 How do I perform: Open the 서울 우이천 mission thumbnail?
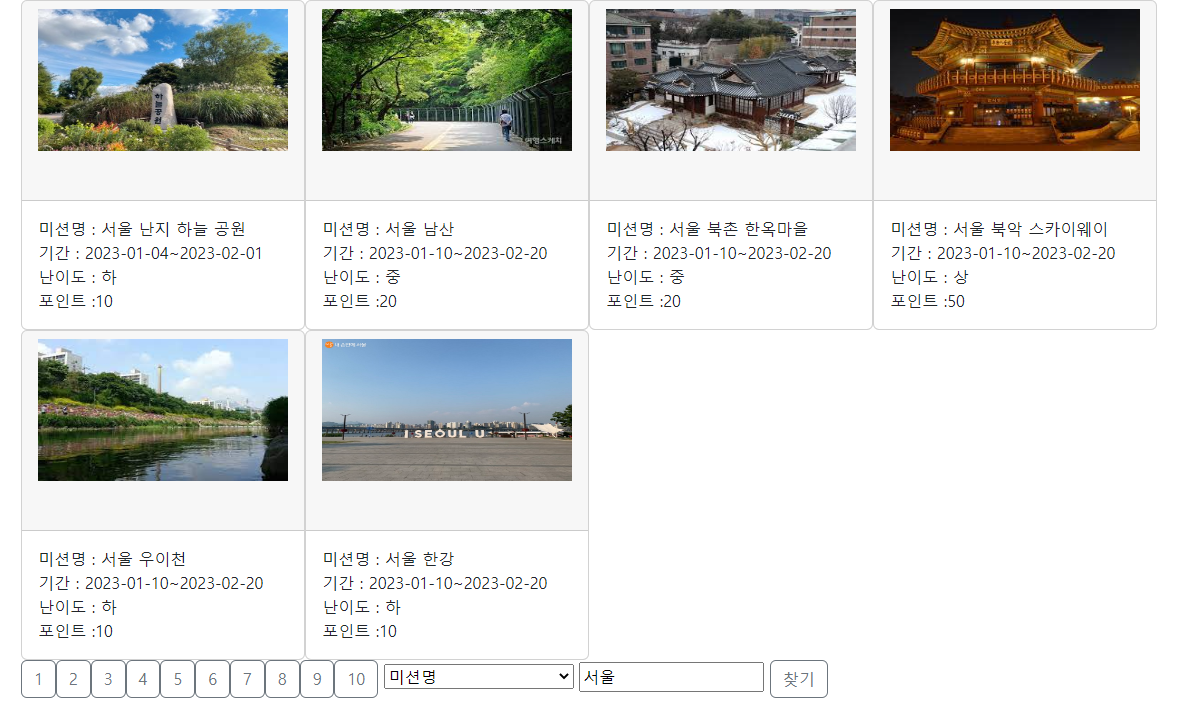(x=162, y=410)
